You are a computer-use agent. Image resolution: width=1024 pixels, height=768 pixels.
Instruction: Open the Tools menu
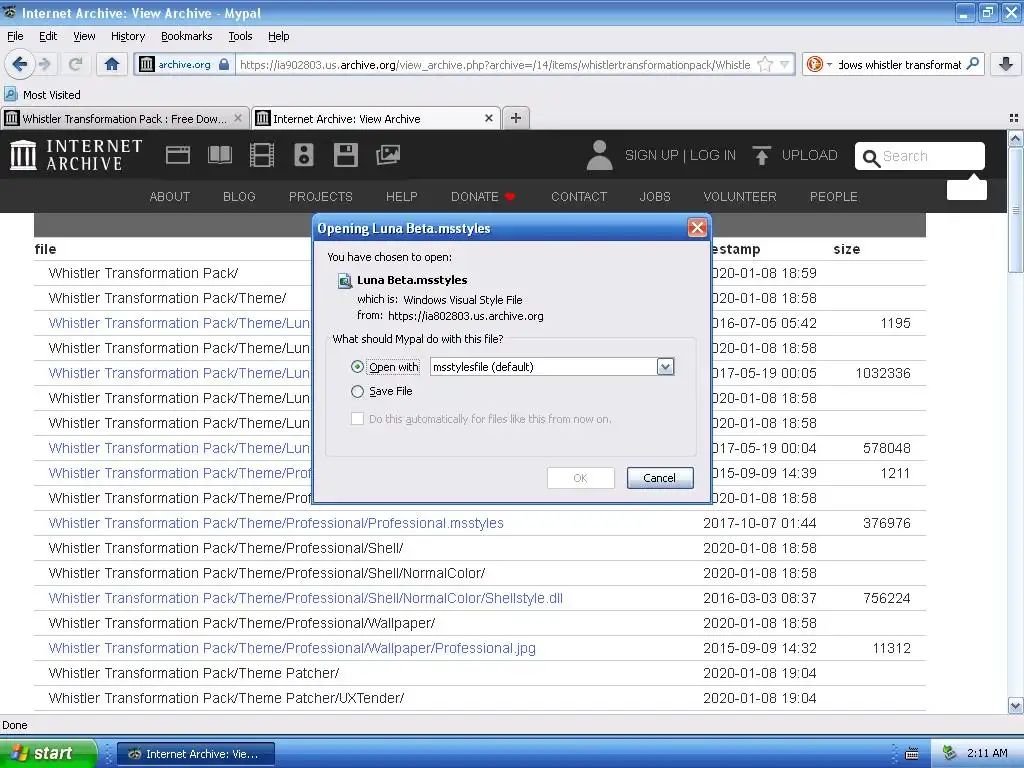tap(240, 36)
